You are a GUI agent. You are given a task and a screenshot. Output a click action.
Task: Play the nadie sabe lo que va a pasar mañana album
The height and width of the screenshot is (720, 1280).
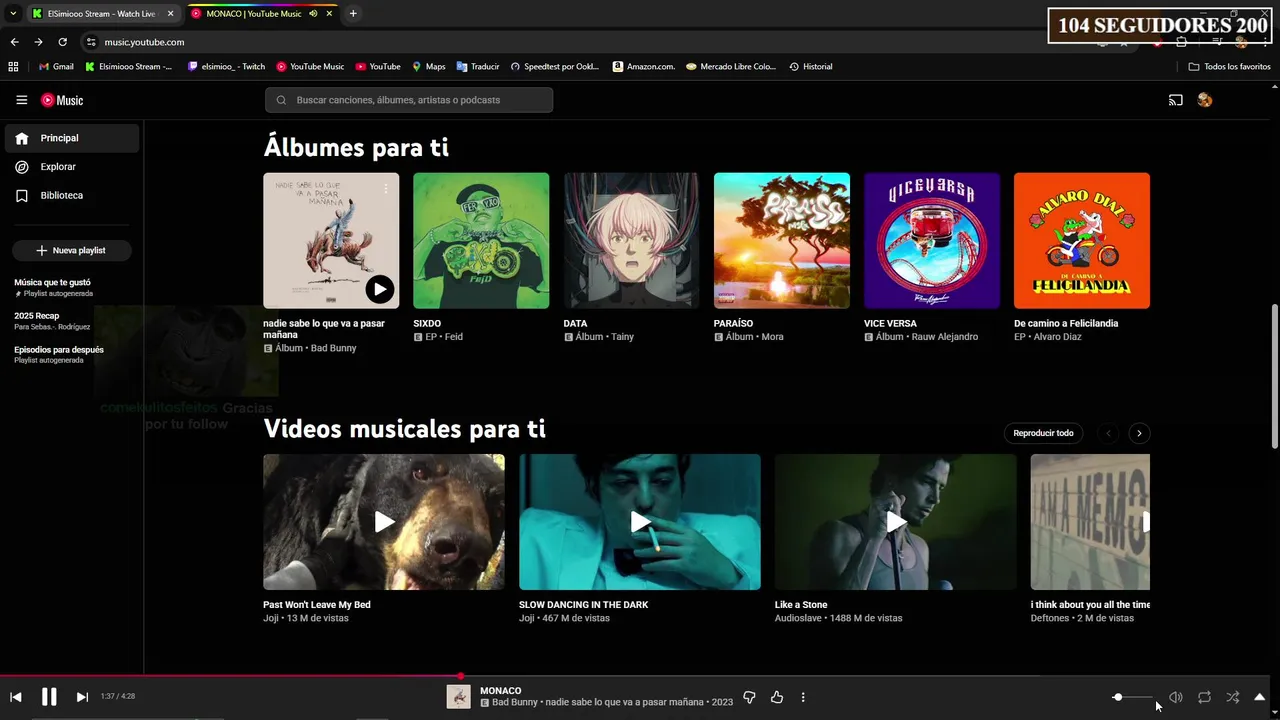(379, 289)
